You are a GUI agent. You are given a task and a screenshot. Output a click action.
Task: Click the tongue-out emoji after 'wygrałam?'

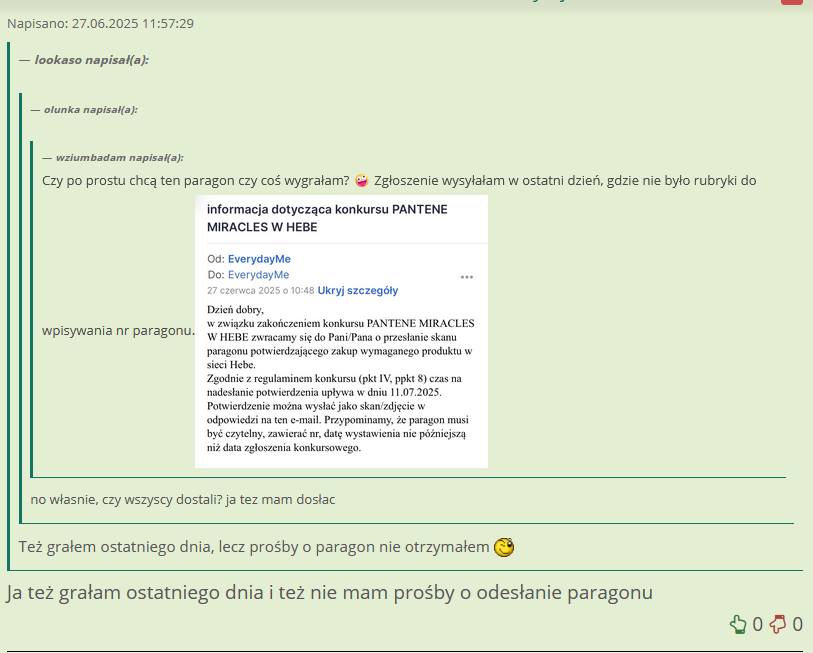click(362, 181)
